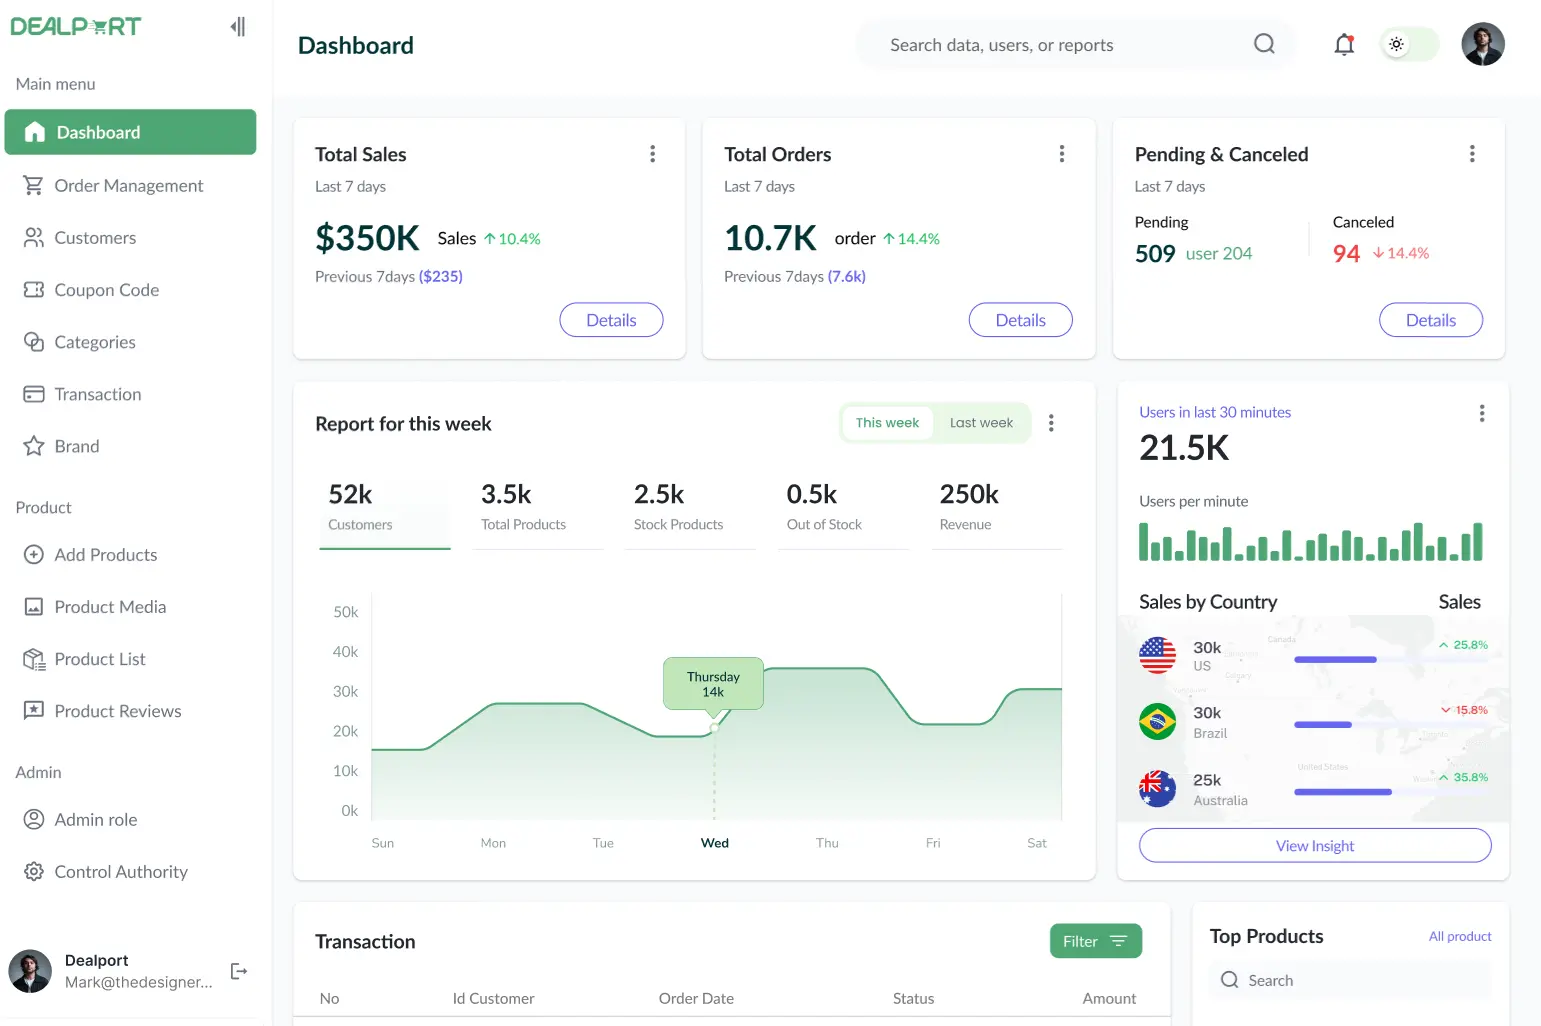Open the Coupon Code page
1541x1026 pixels.
(107, 289)
